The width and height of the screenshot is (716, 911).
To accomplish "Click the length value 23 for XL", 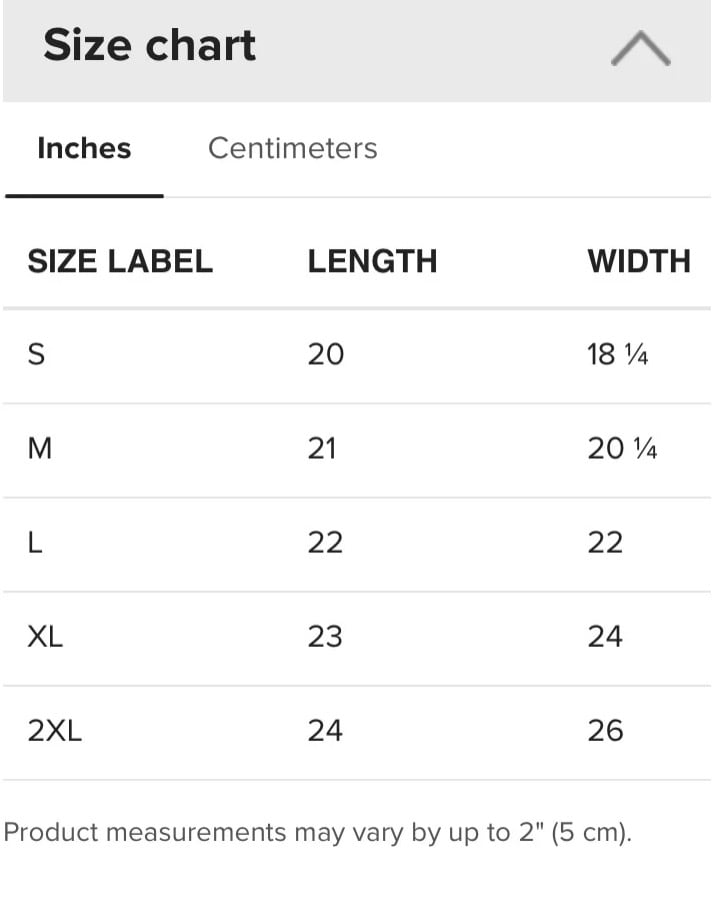I will click(325, 637).
